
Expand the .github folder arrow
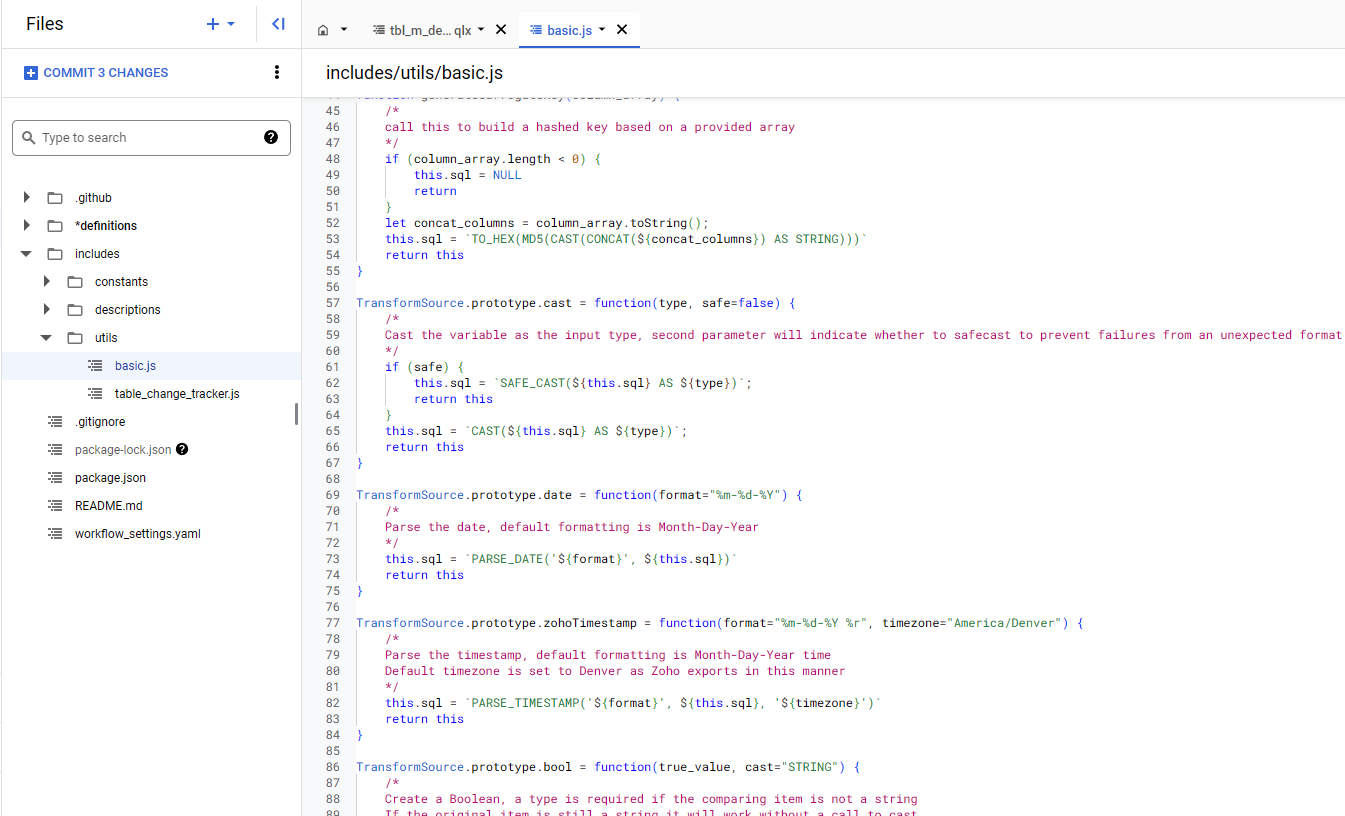point(27,198)
